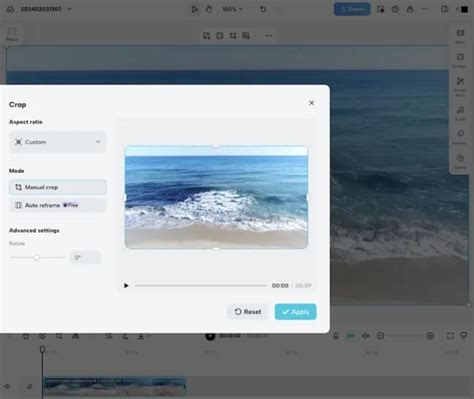
Task: Open the help question-mark icon in the header
Action: [395, 9]
